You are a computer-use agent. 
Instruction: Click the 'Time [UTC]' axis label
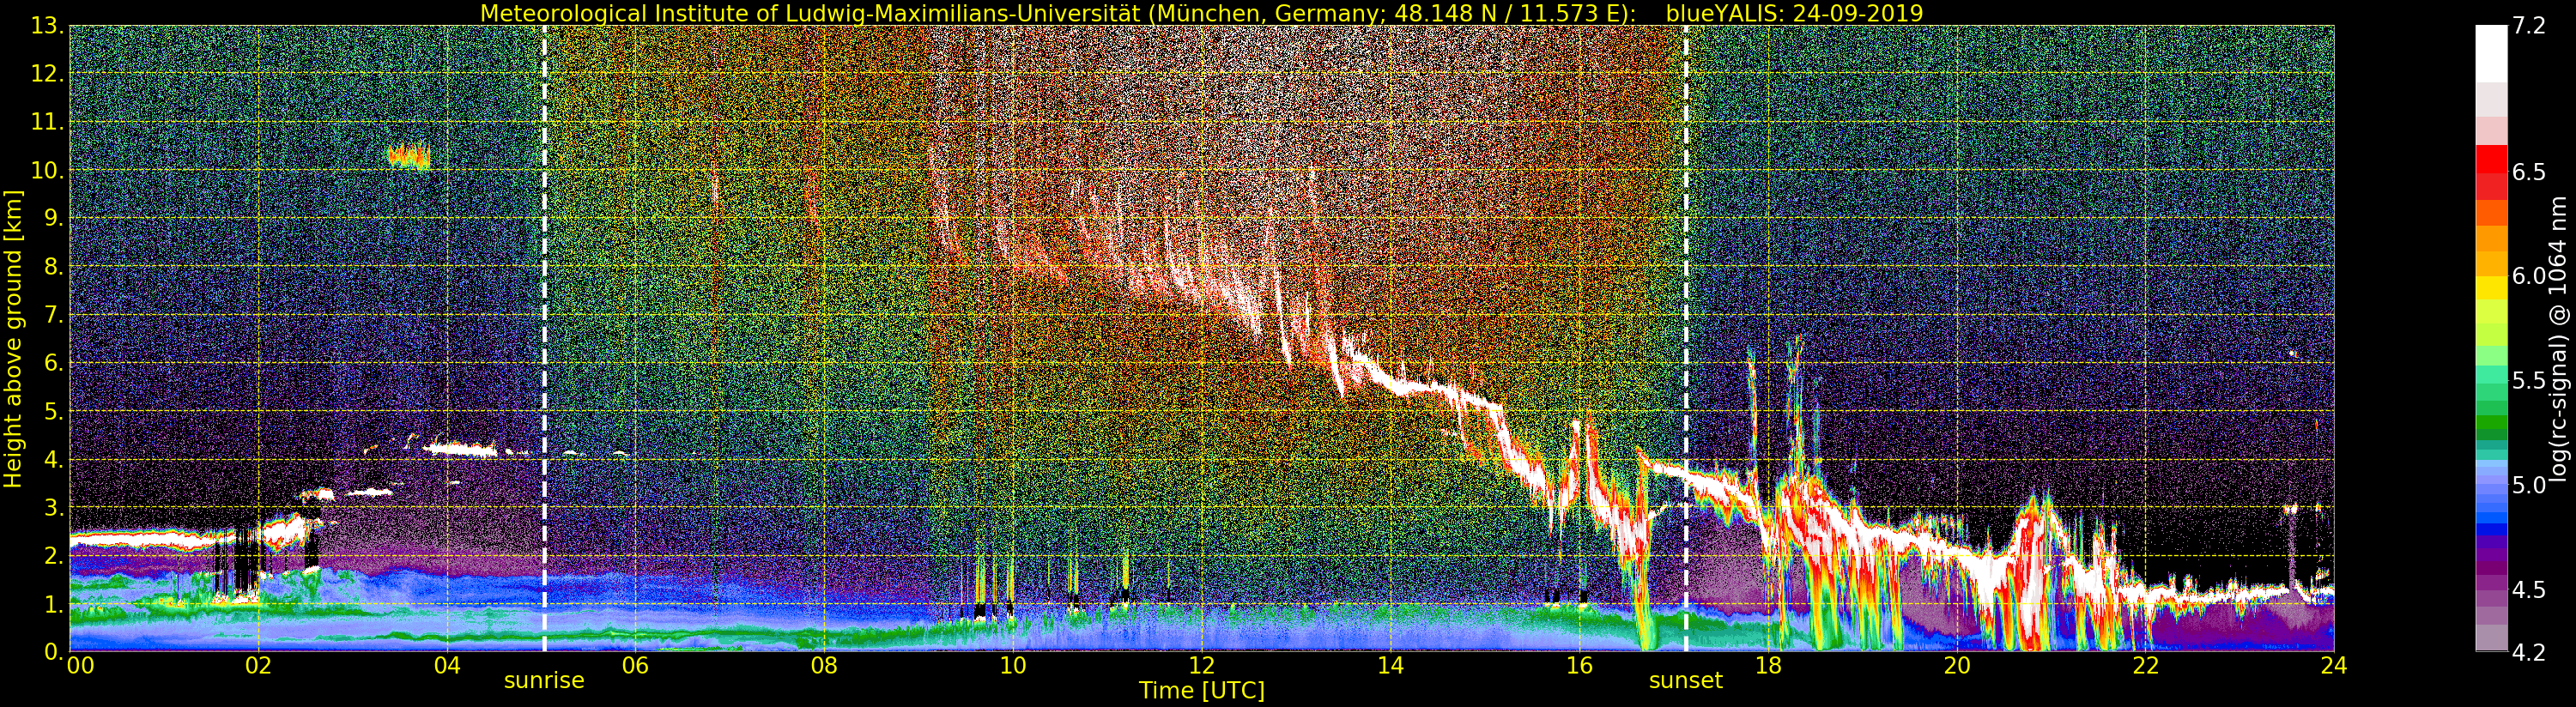(1202, 691)
